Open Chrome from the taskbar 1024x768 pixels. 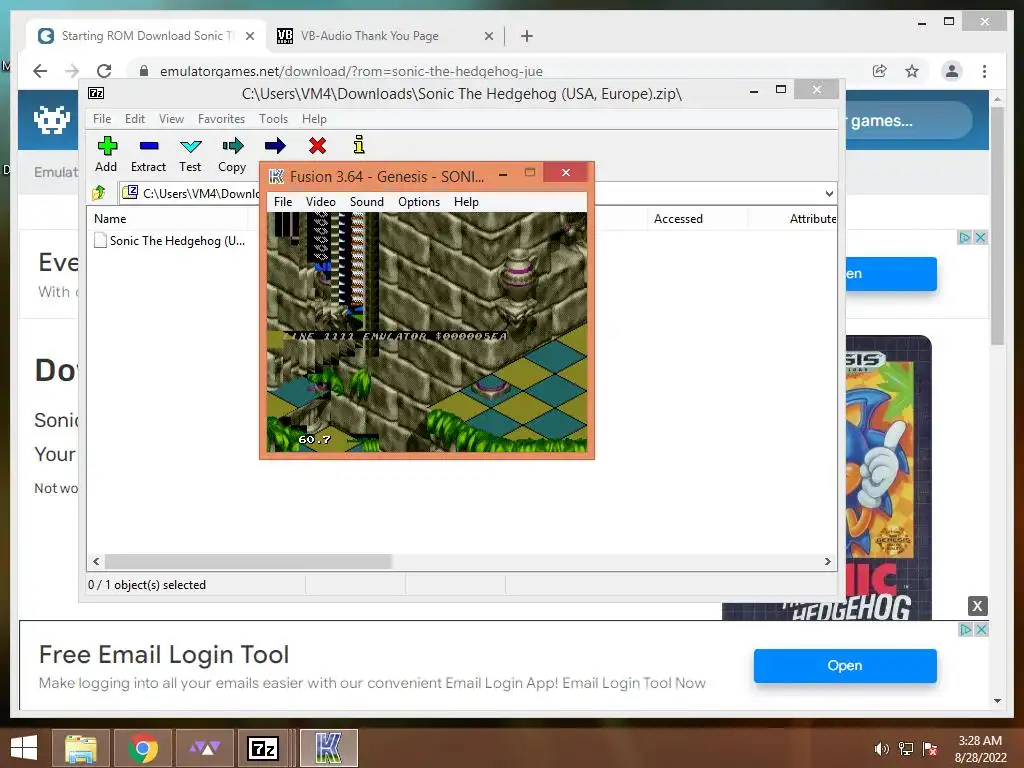click(142, 748)
